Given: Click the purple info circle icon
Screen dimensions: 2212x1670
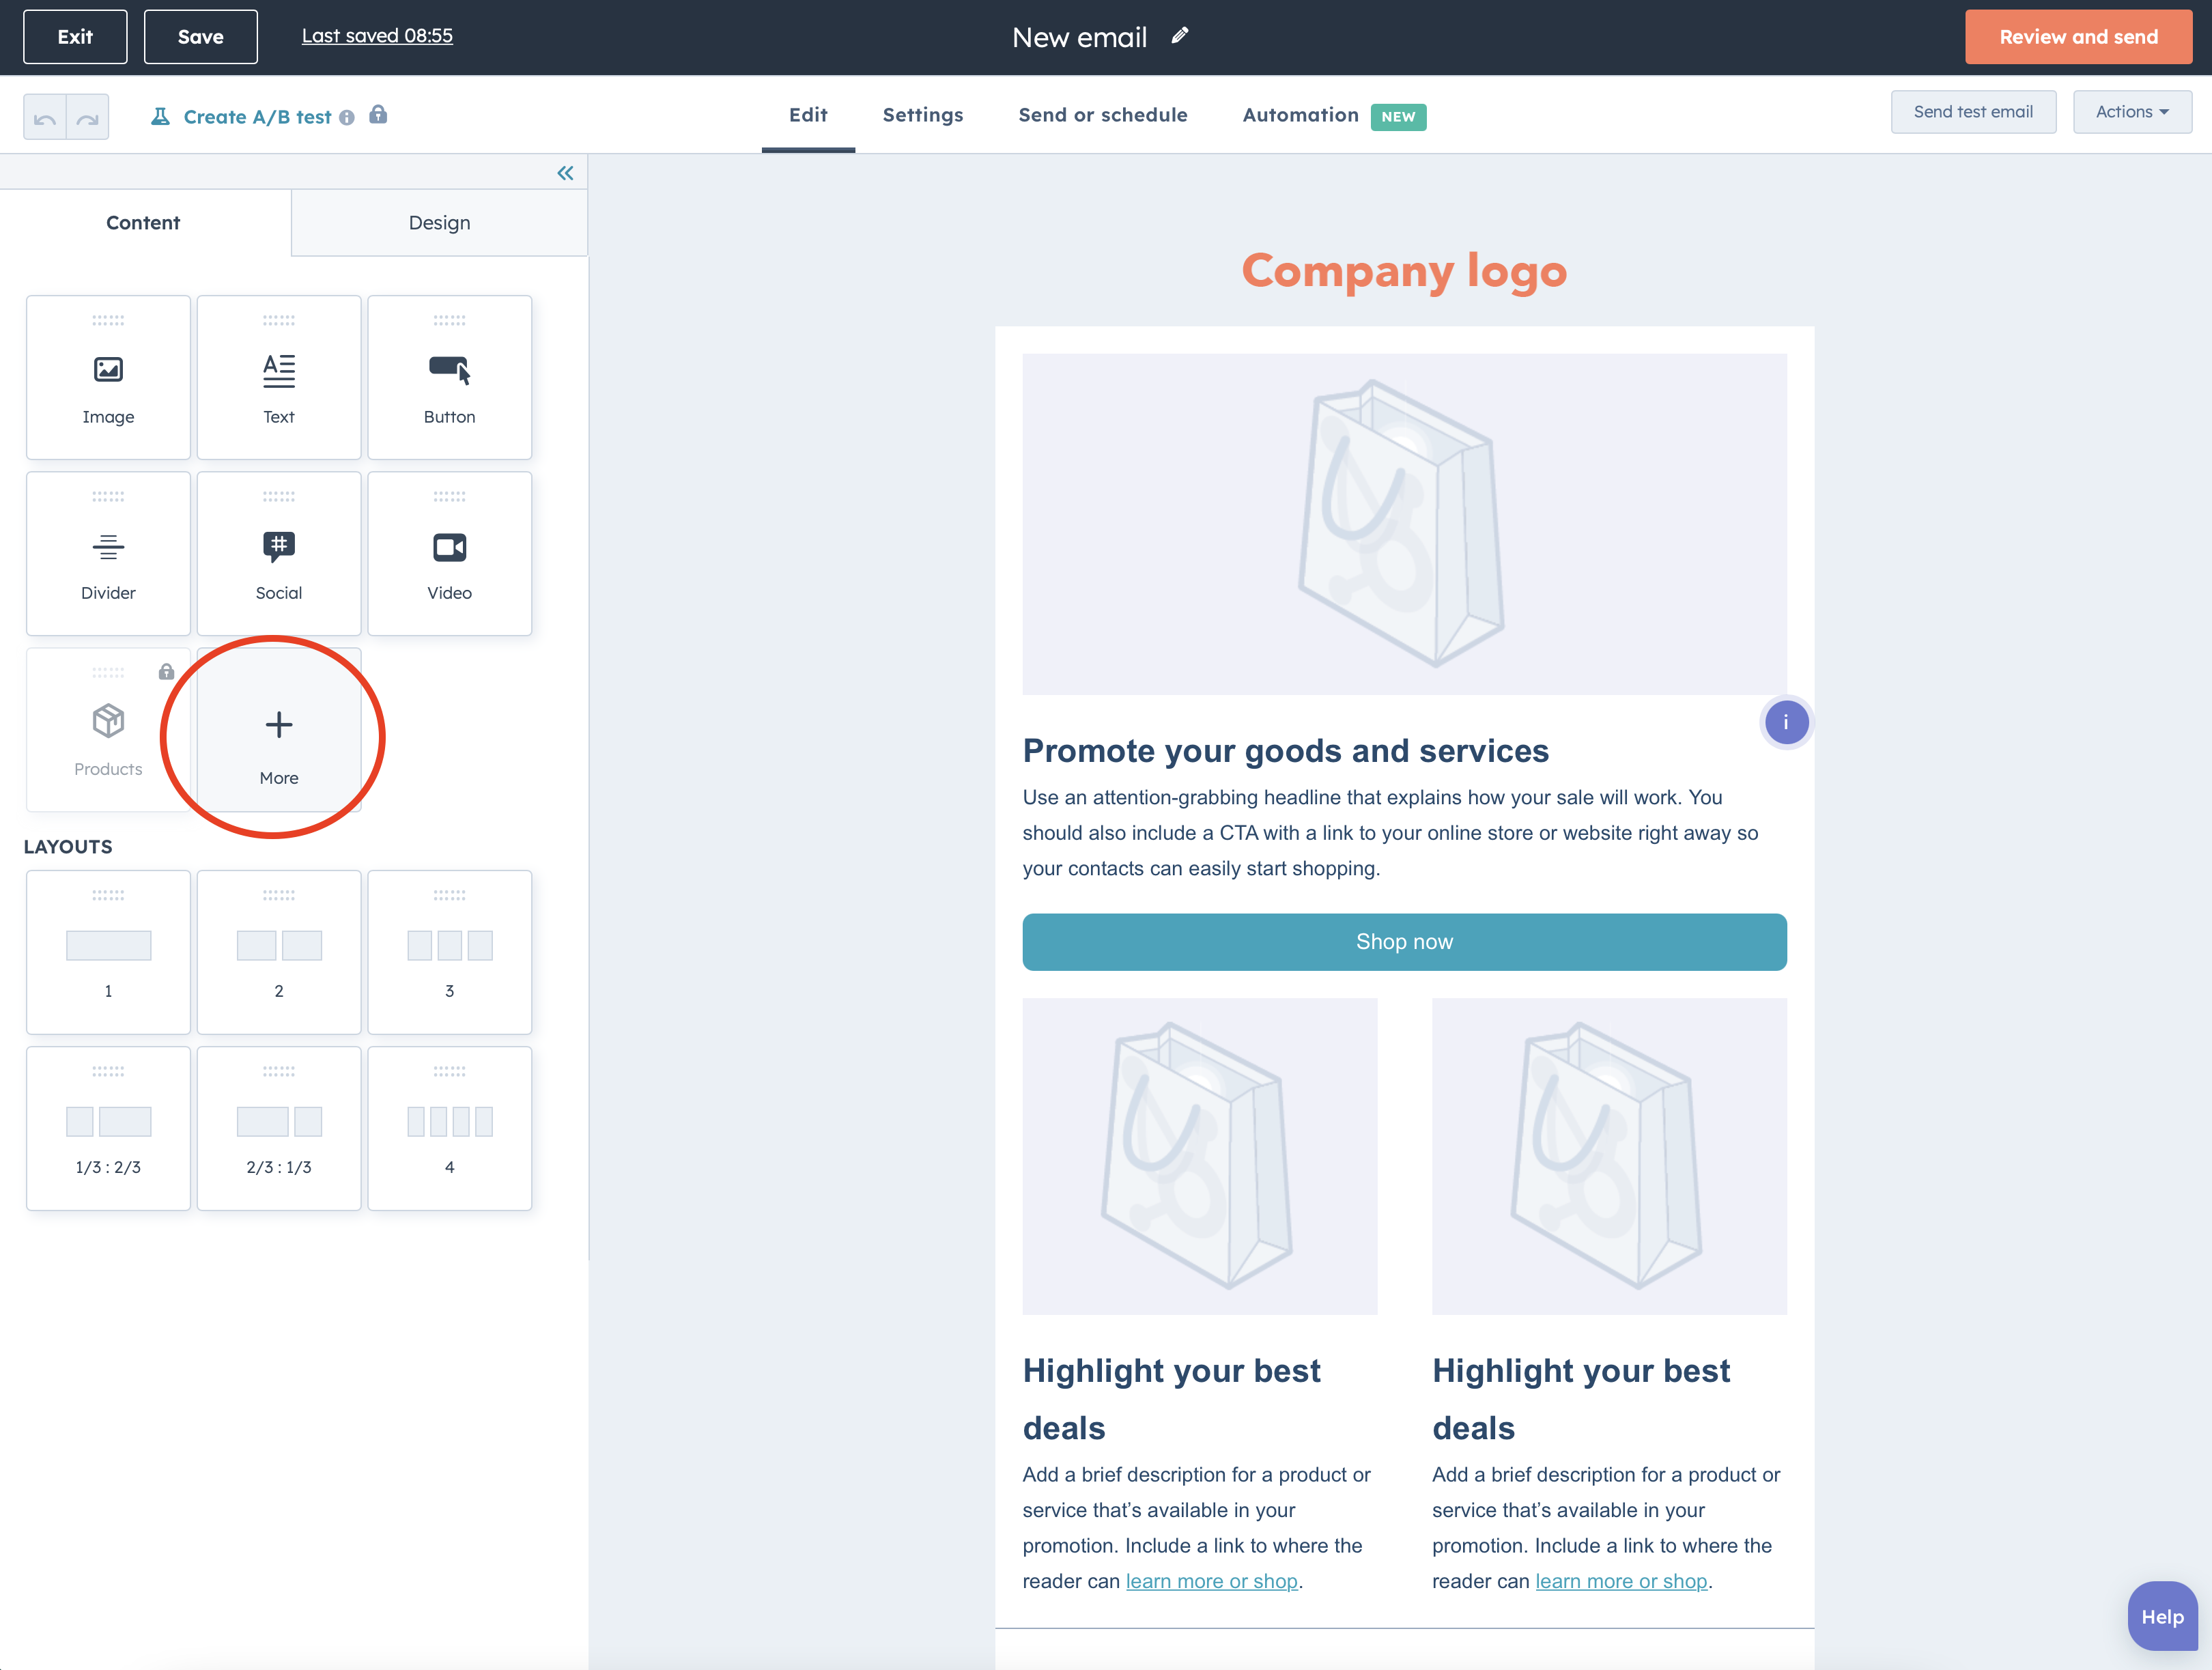Looking at the screenshot, I should pyautogui.click(x=1785, y=722).
